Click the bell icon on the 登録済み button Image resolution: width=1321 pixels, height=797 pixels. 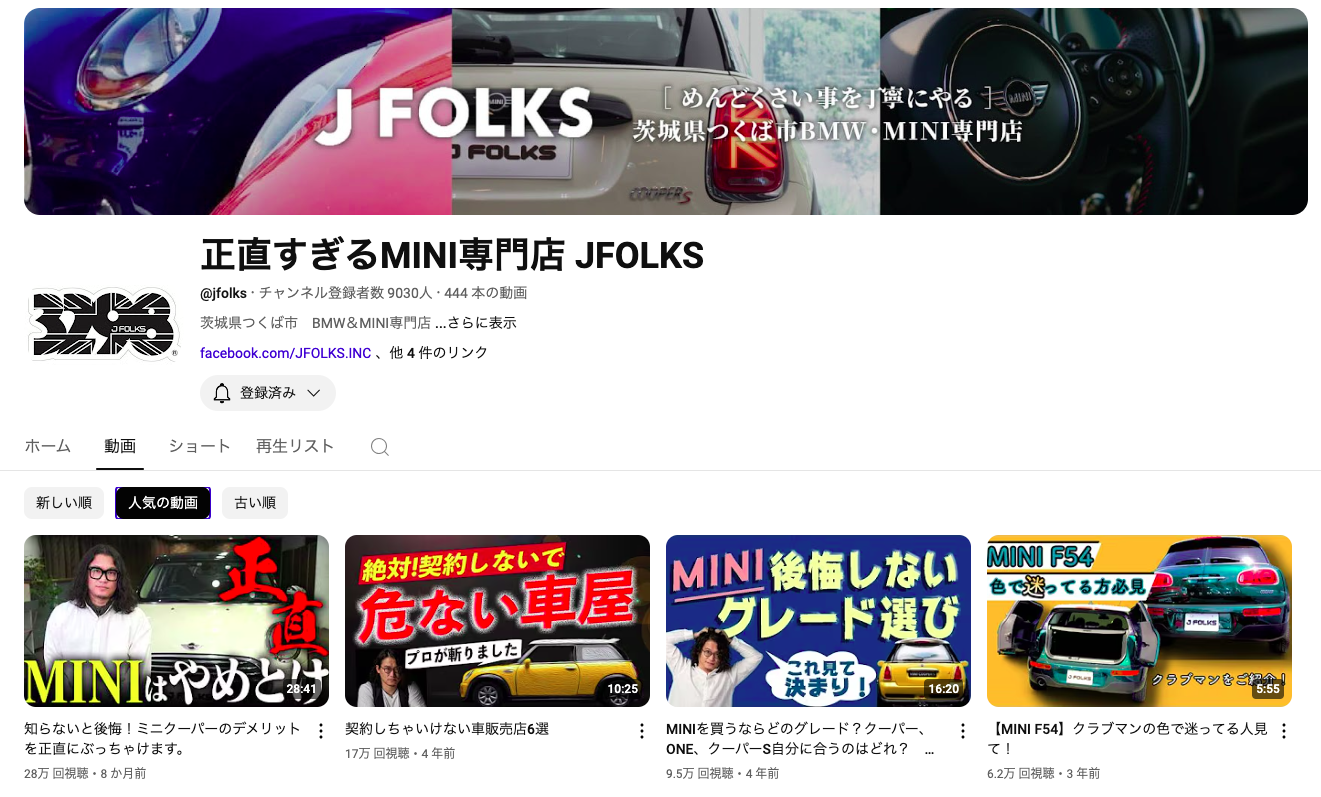(222, 393)
